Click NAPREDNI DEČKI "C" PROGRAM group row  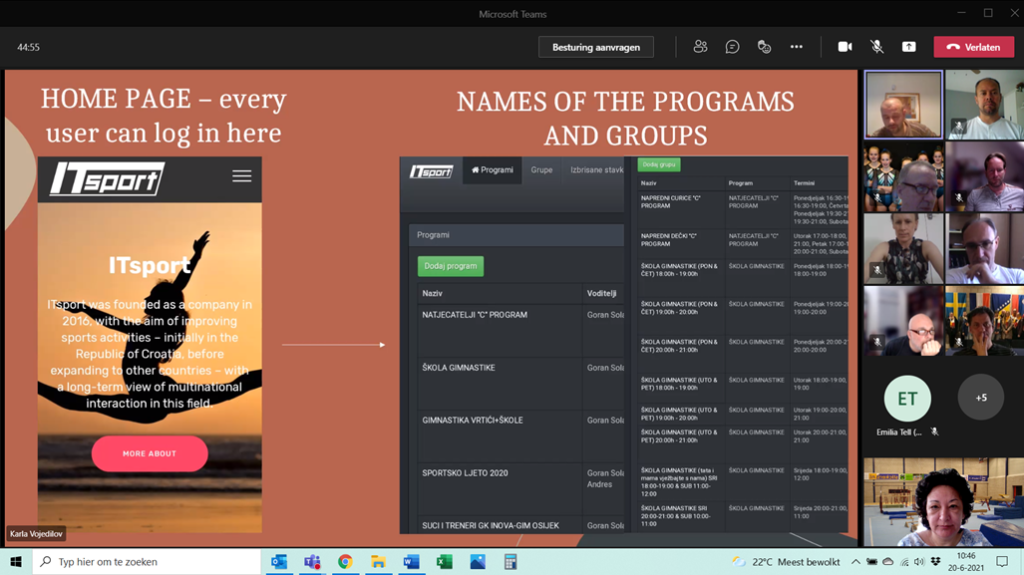[743, 243]
